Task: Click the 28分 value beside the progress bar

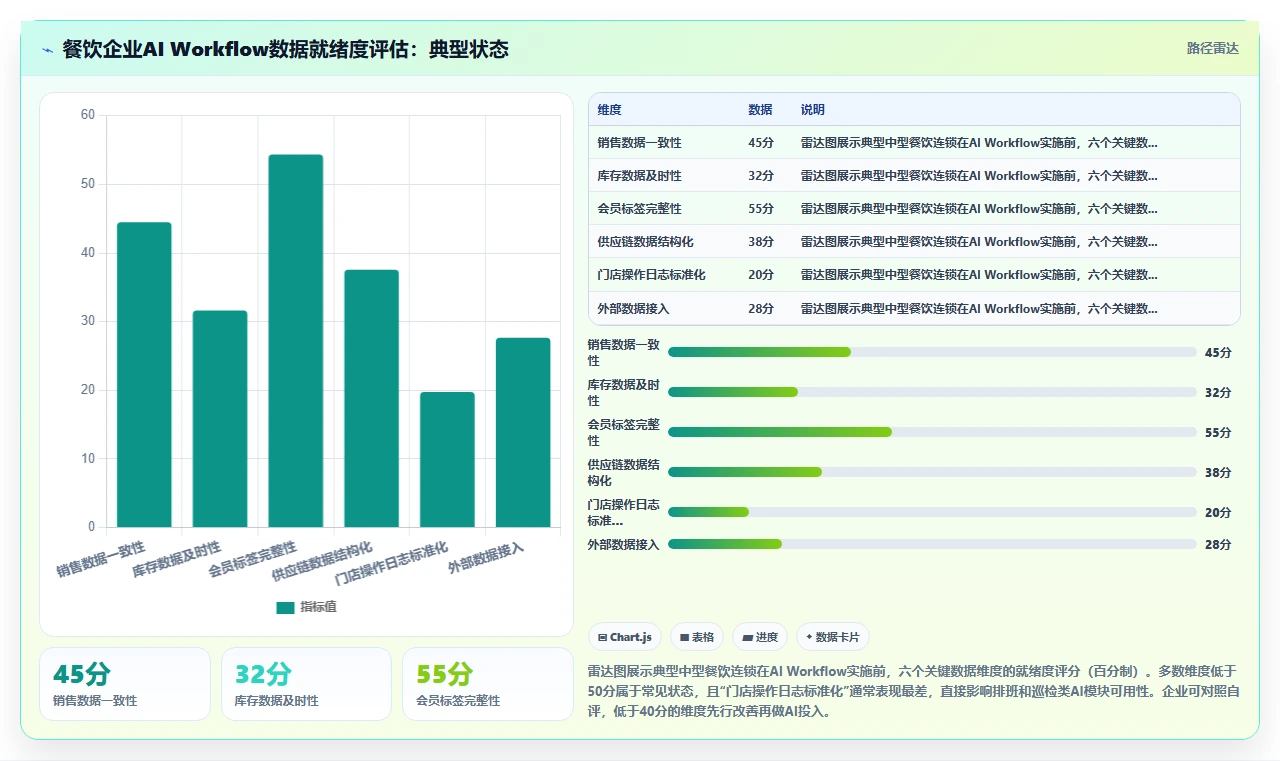Action: pos(1218,544)
